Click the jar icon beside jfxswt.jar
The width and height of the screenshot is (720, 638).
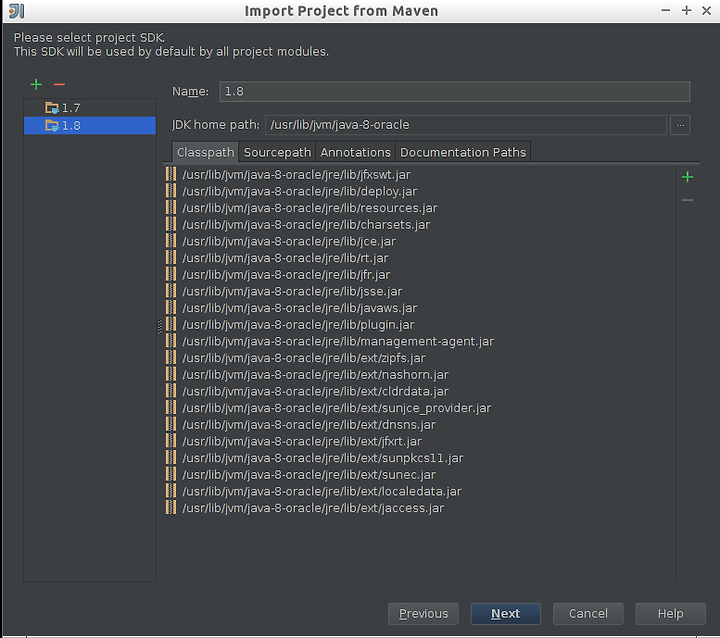tap(171, 175)
